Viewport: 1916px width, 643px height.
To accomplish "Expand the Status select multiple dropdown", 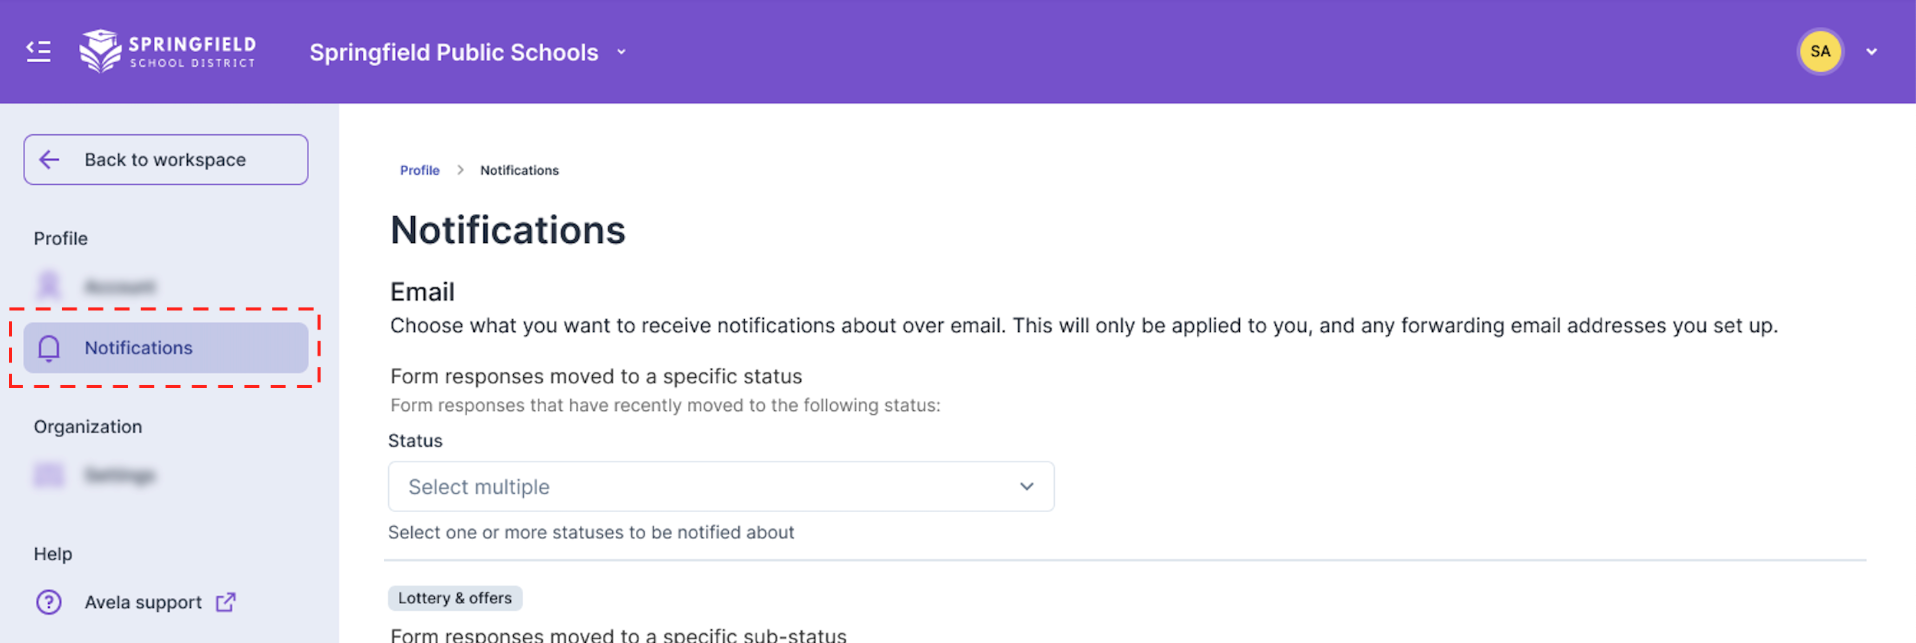I will click(x=1027, y=486).
